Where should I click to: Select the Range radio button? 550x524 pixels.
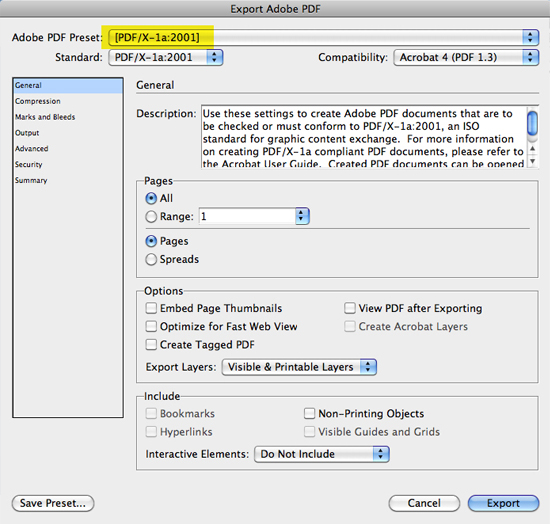(151, 217)
